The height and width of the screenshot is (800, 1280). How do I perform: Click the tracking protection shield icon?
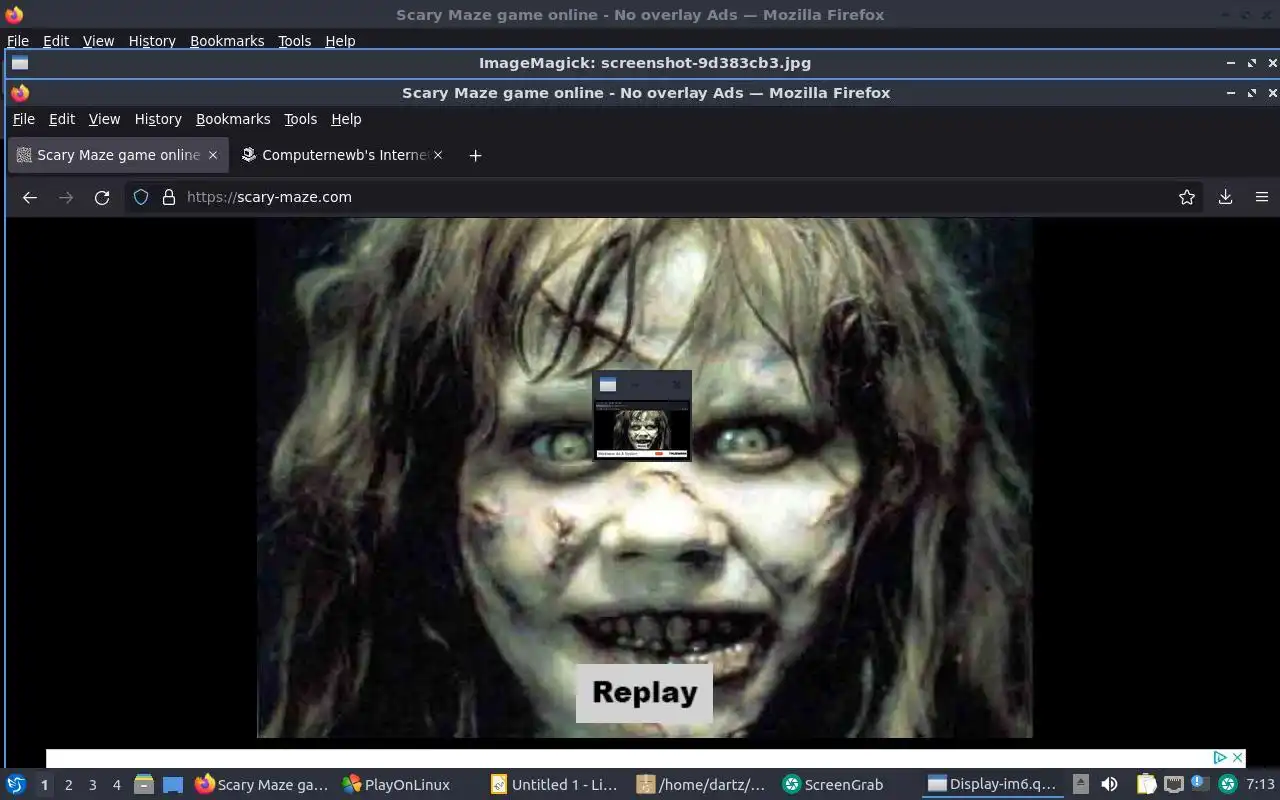click(141, 197)
